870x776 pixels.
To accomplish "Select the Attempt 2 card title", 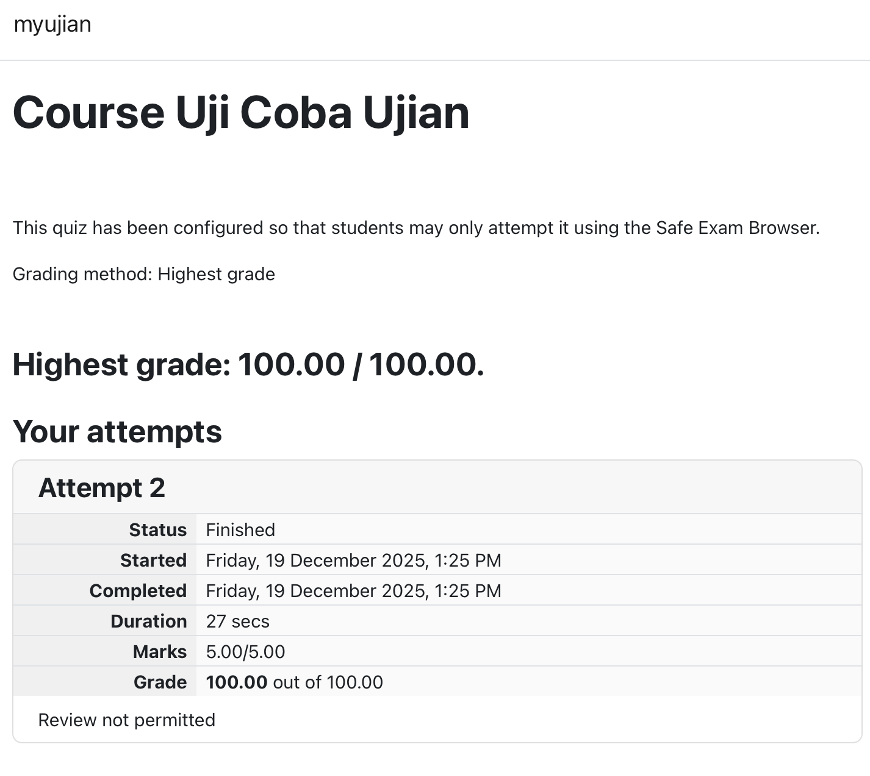I will coord(102,488).
